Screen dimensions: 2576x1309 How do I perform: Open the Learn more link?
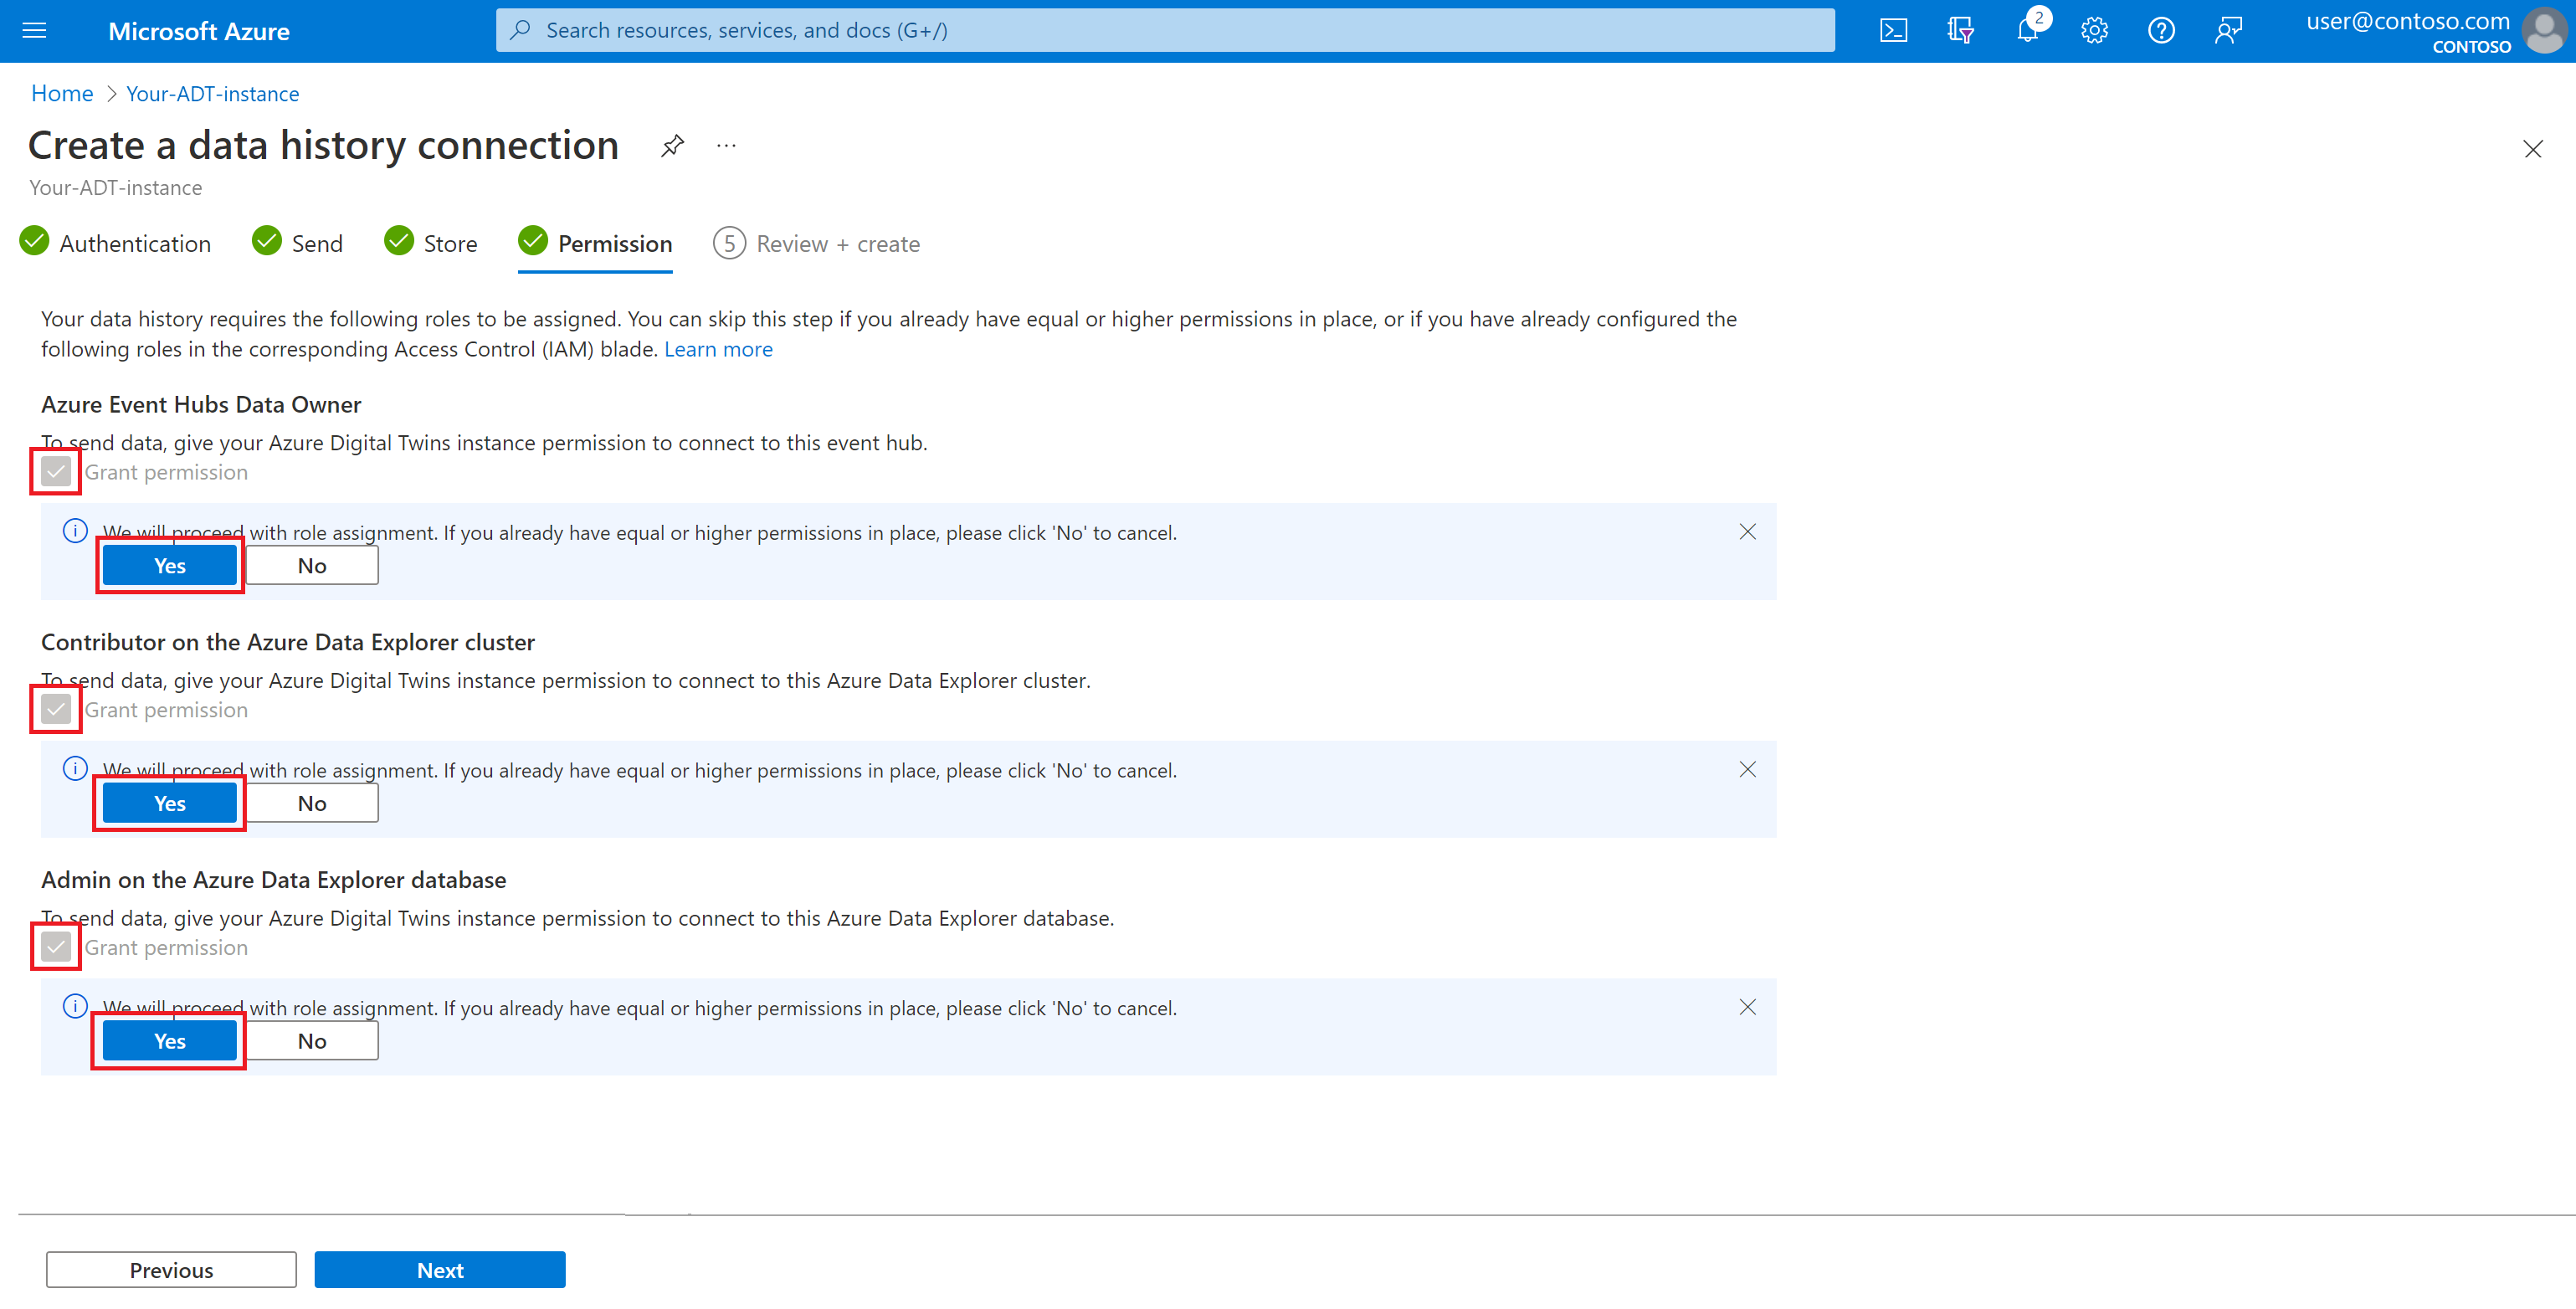click(718, 349)
